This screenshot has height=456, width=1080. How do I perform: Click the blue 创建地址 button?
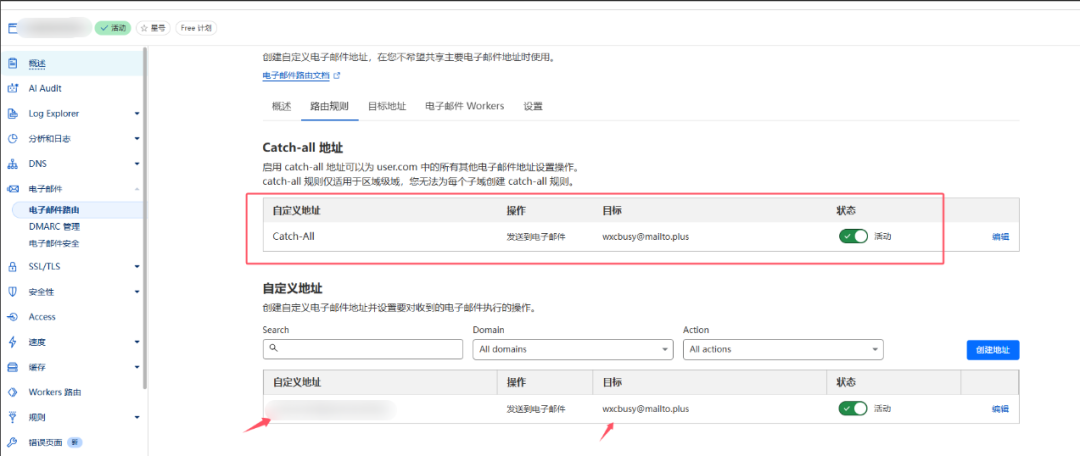point(992,349)
